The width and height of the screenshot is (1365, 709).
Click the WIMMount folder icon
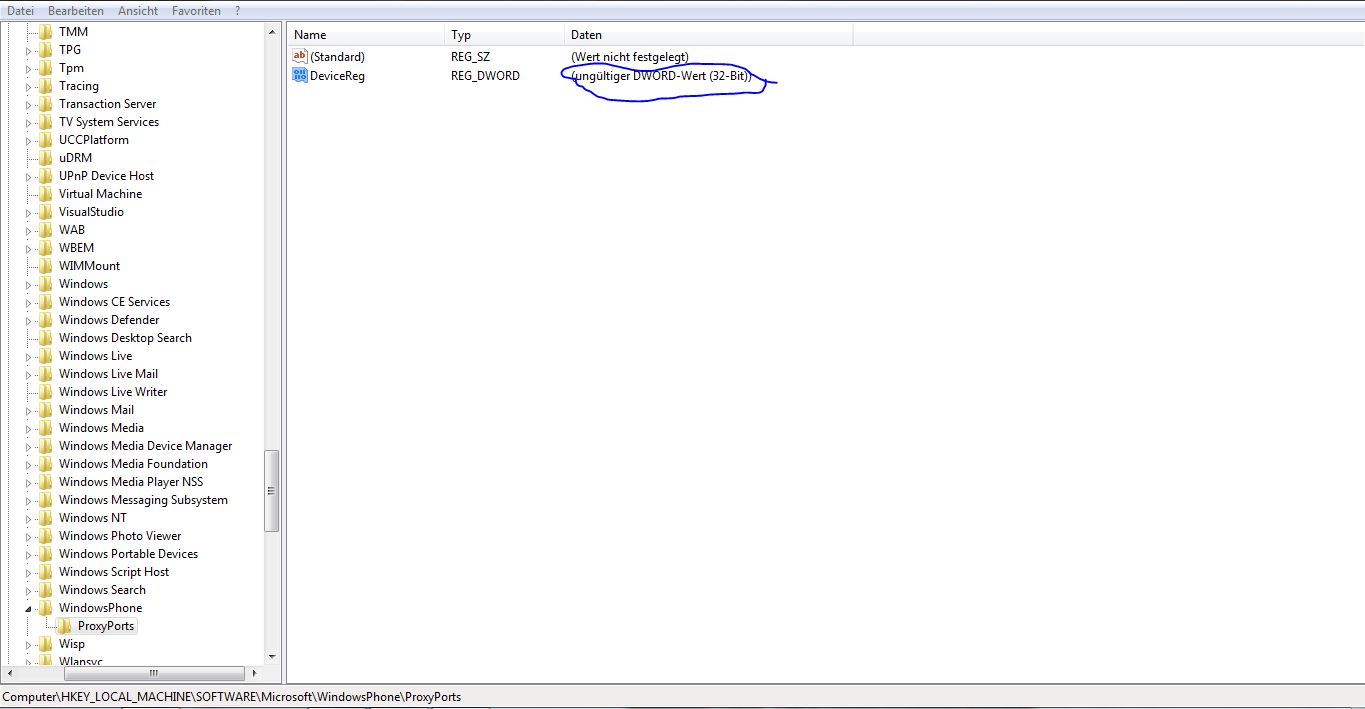tap(46, 266)
